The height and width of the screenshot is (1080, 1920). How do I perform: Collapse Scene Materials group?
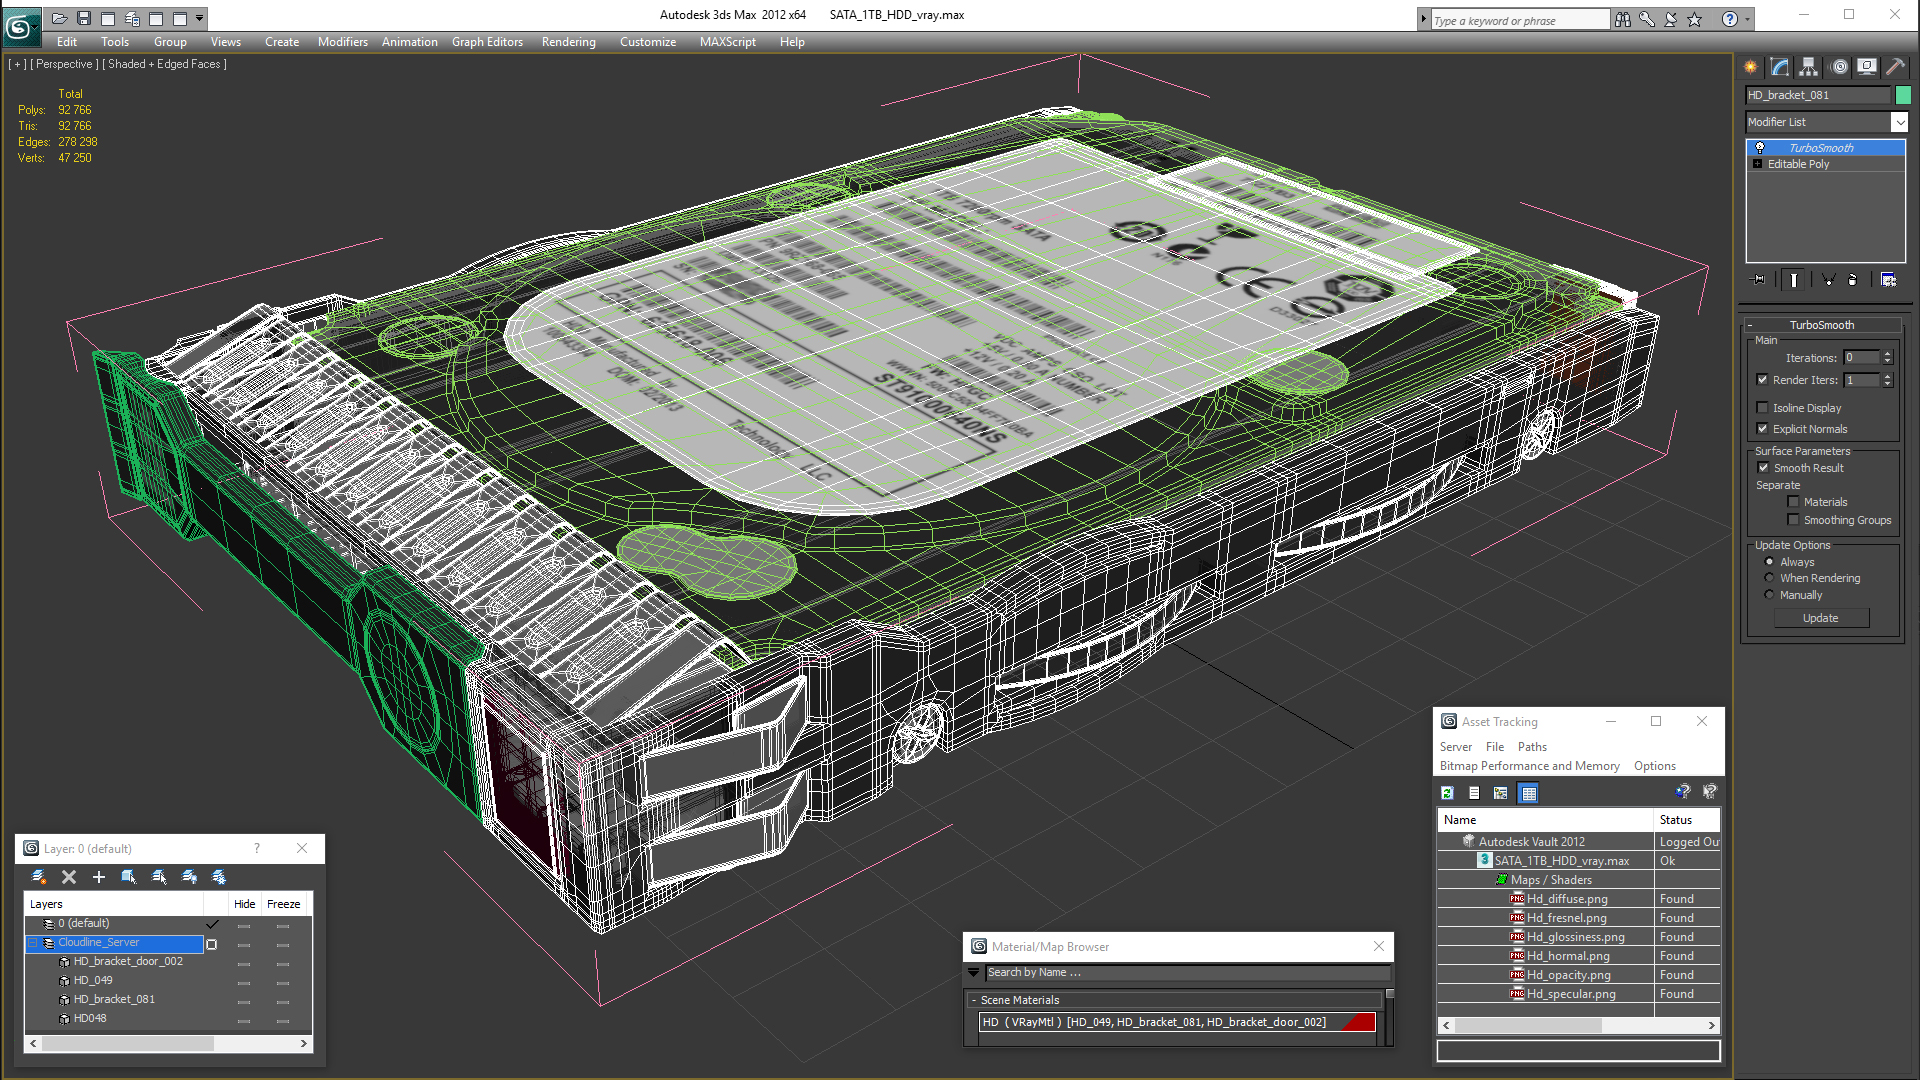[974, 1000]
